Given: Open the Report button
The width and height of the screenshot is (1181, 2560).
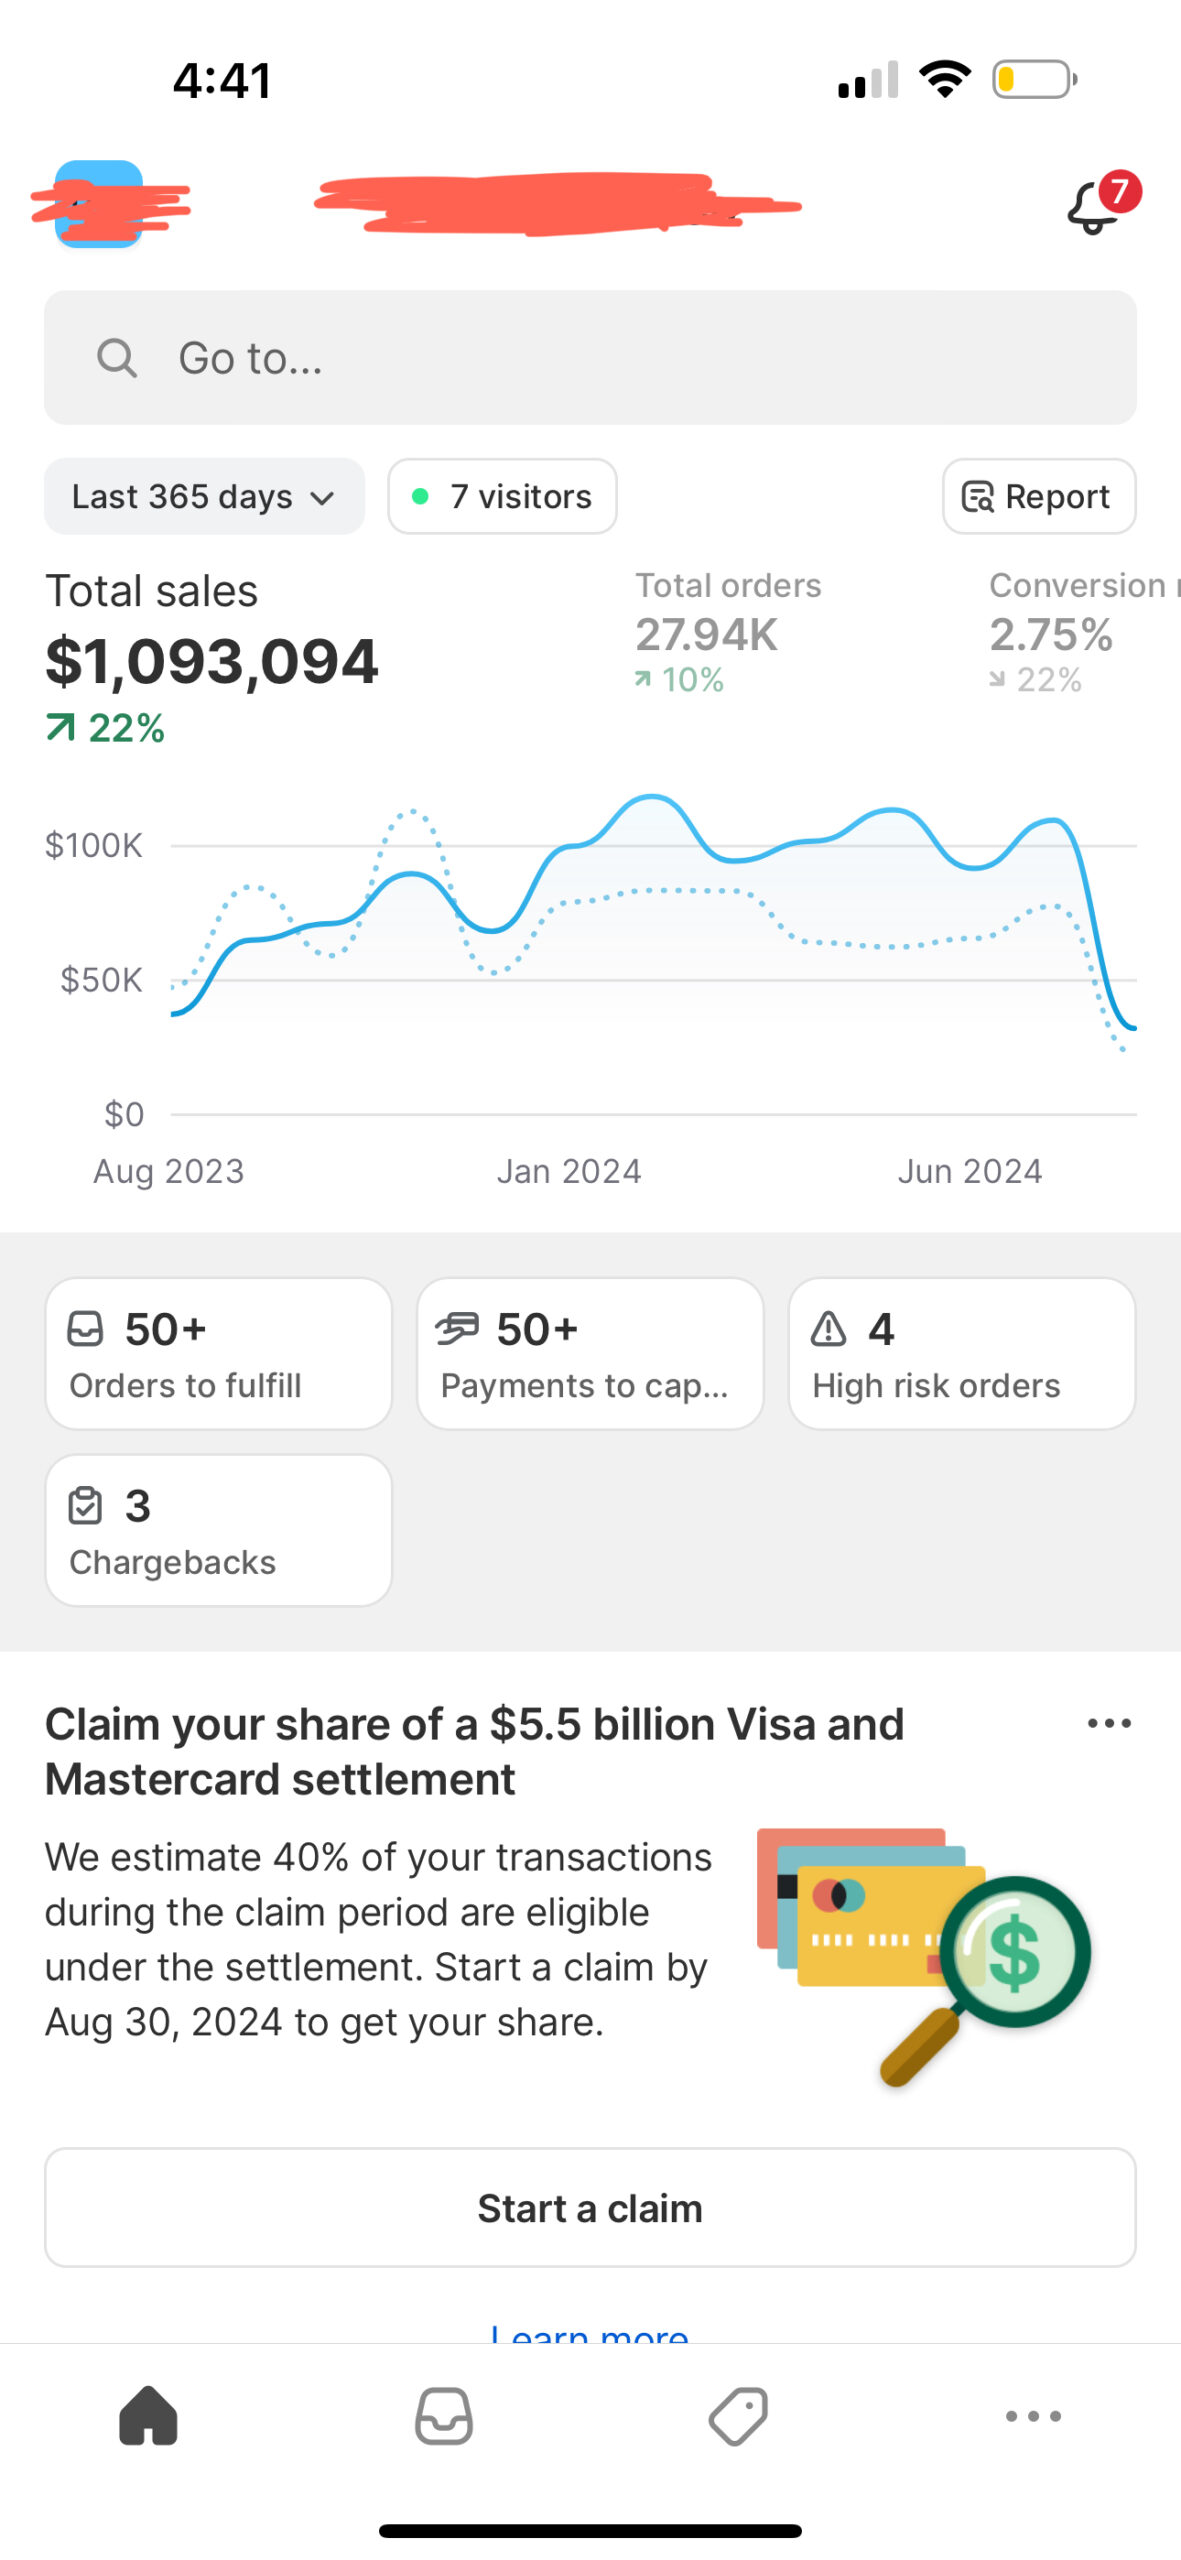Looking at the screenshot, I should [1039, 496].
